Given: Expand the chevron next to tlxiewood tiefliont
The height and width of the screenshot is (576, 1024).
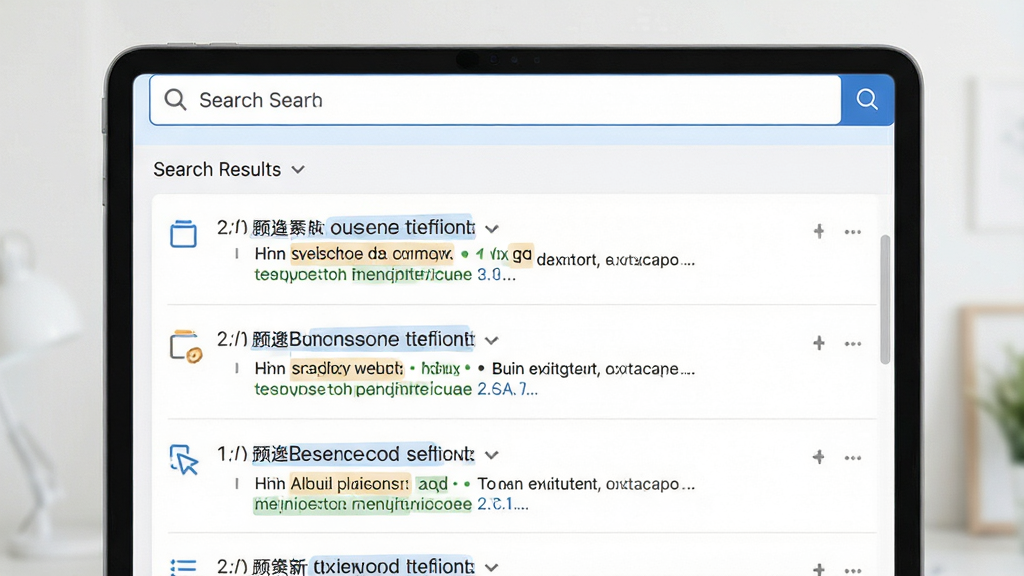Looking at the screenshot, I should (492, 567).
